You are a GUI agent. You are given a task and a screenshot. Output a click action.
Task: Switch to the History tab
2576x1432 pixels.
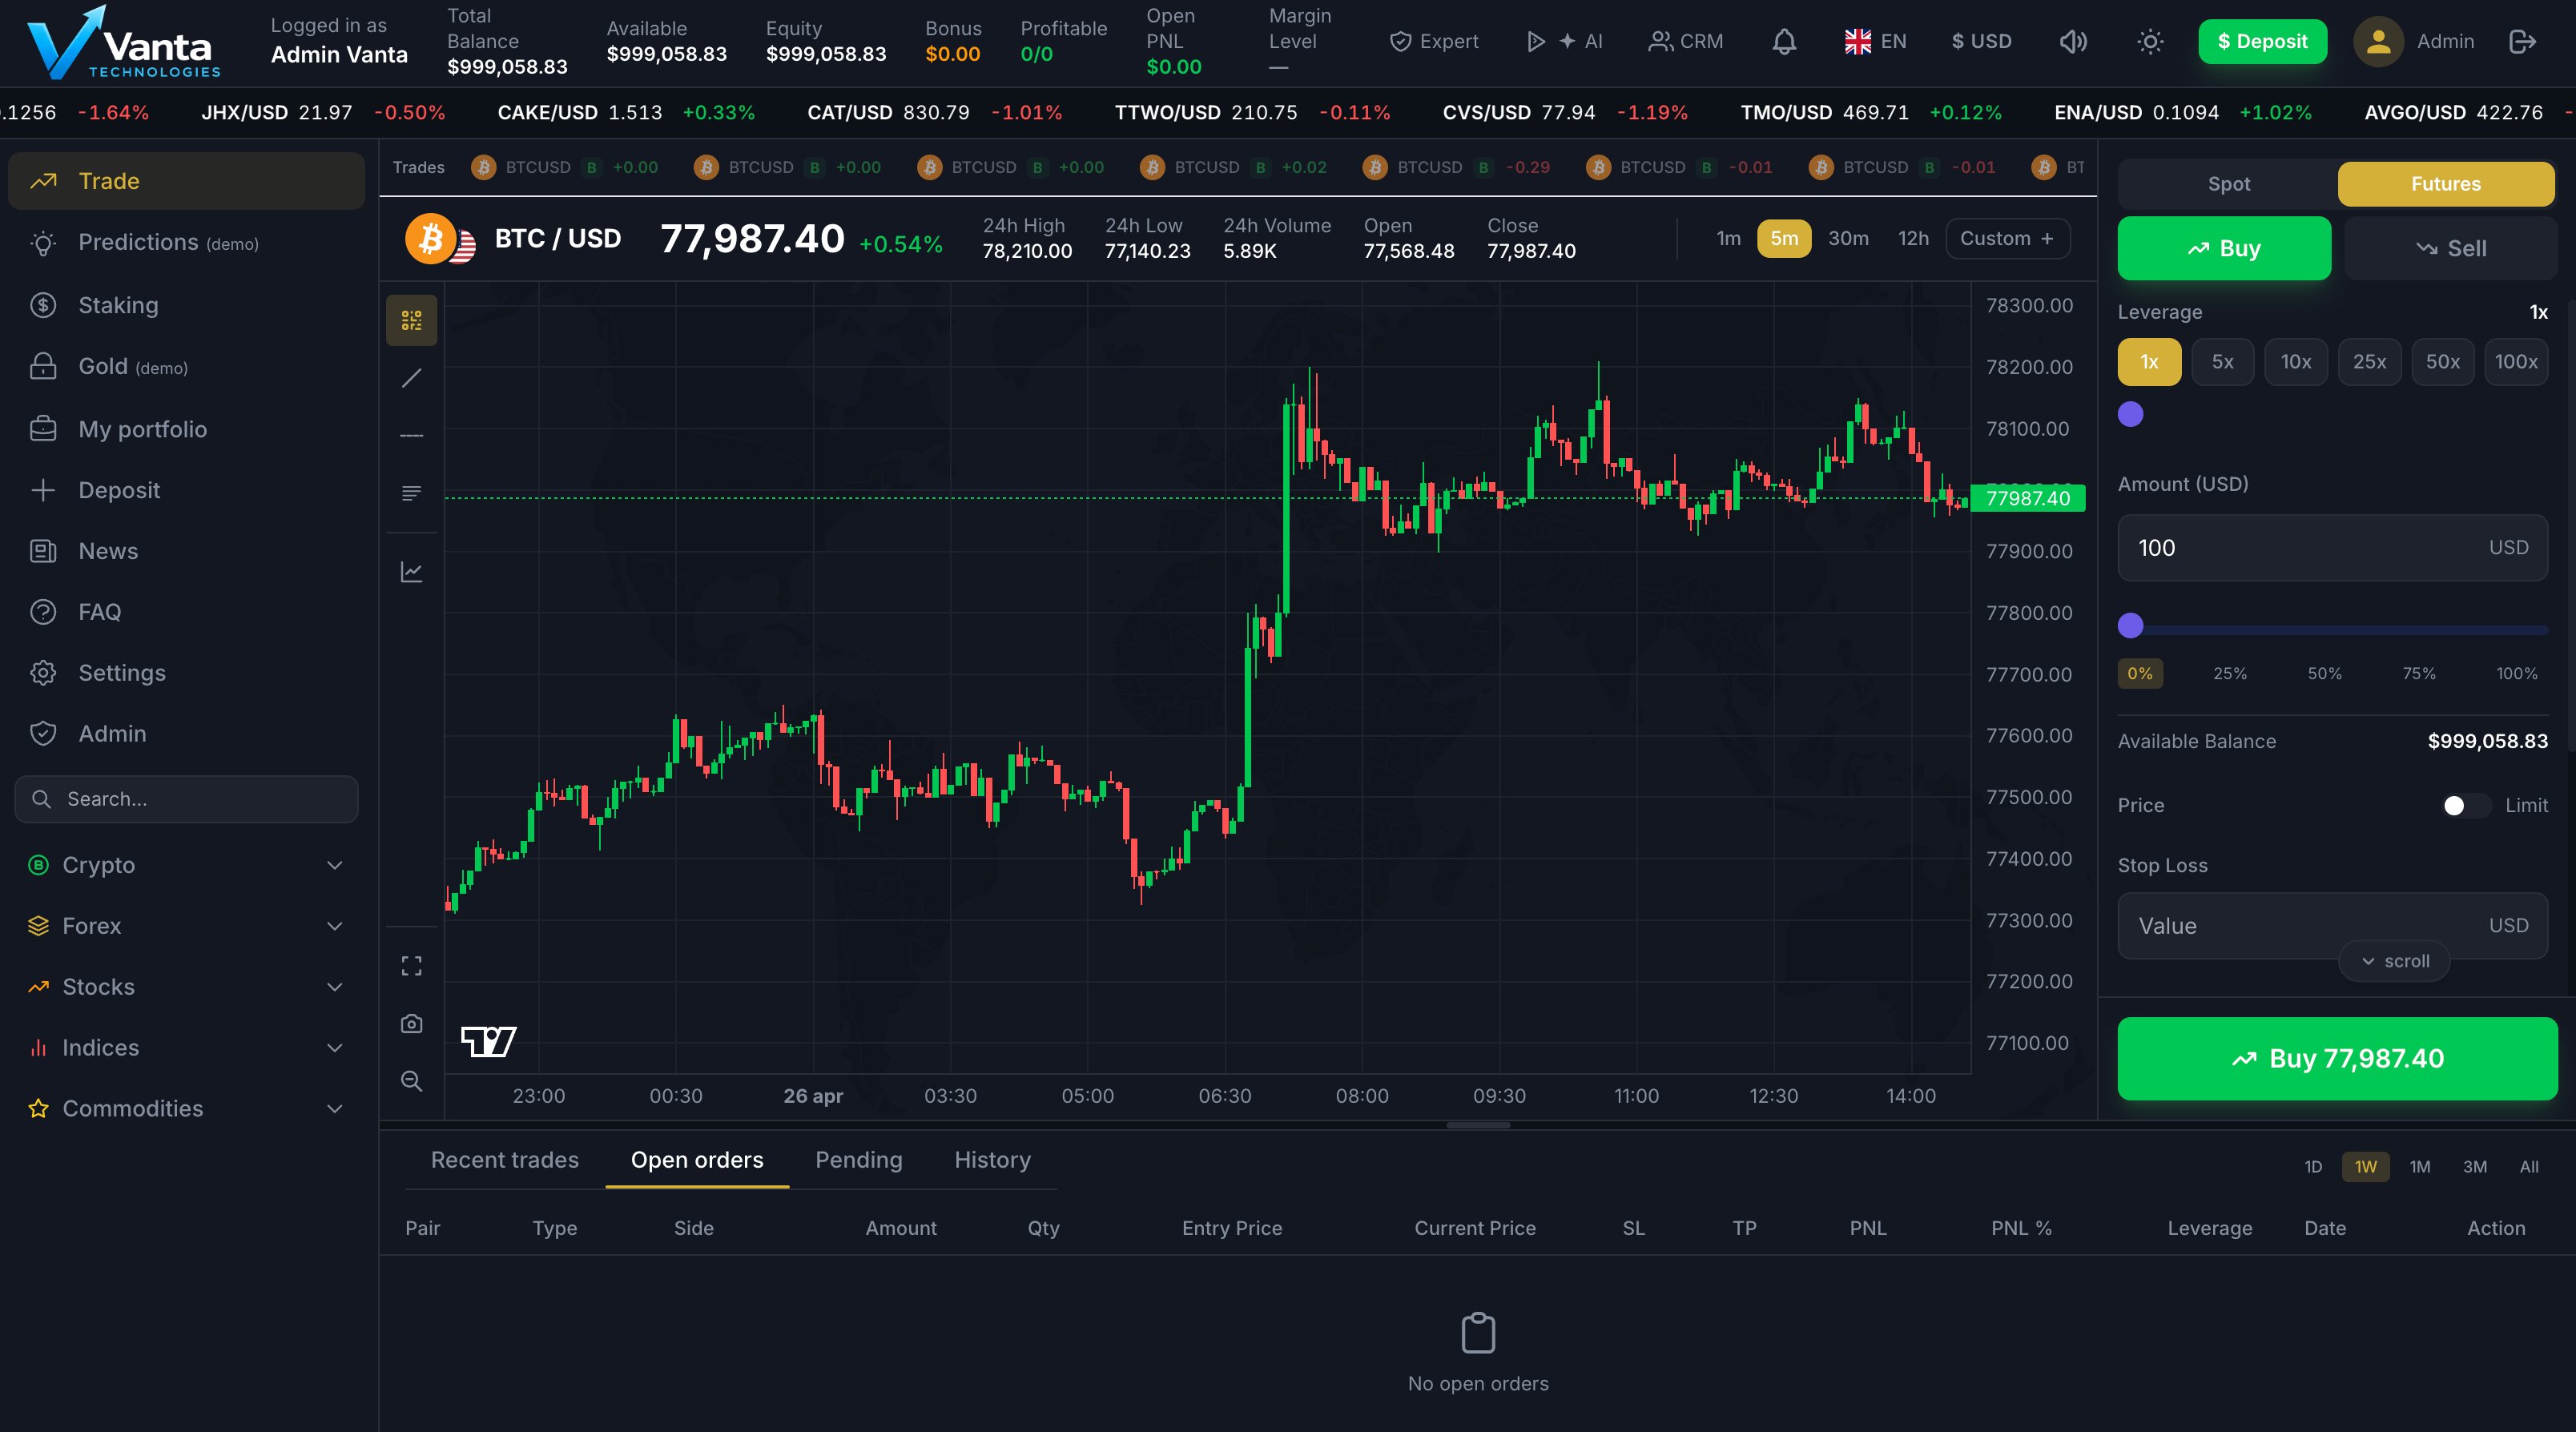[992, 1160]
